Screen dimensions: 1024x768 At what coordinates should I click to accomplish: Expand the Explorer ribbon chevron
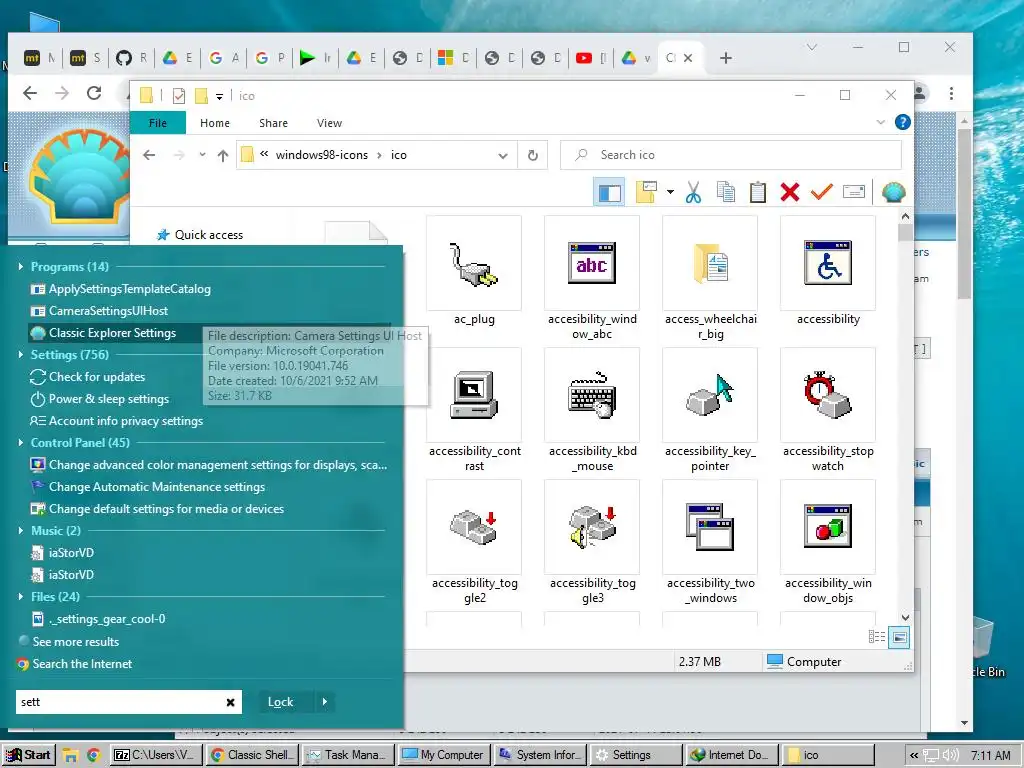[x=880, y=122]
